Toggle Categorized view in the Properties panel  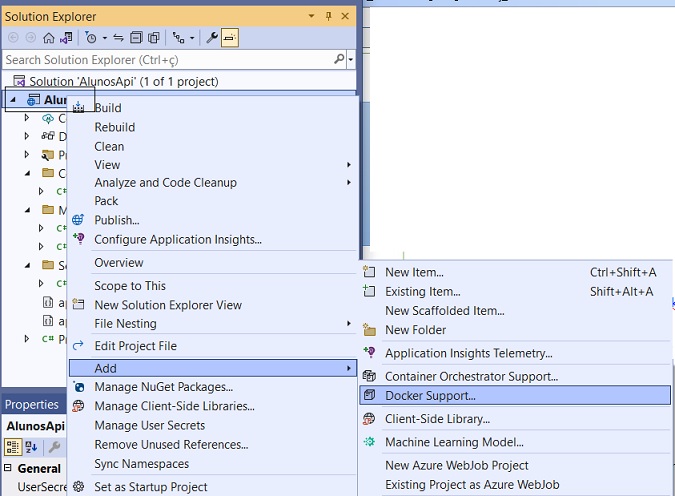point(12,447)
